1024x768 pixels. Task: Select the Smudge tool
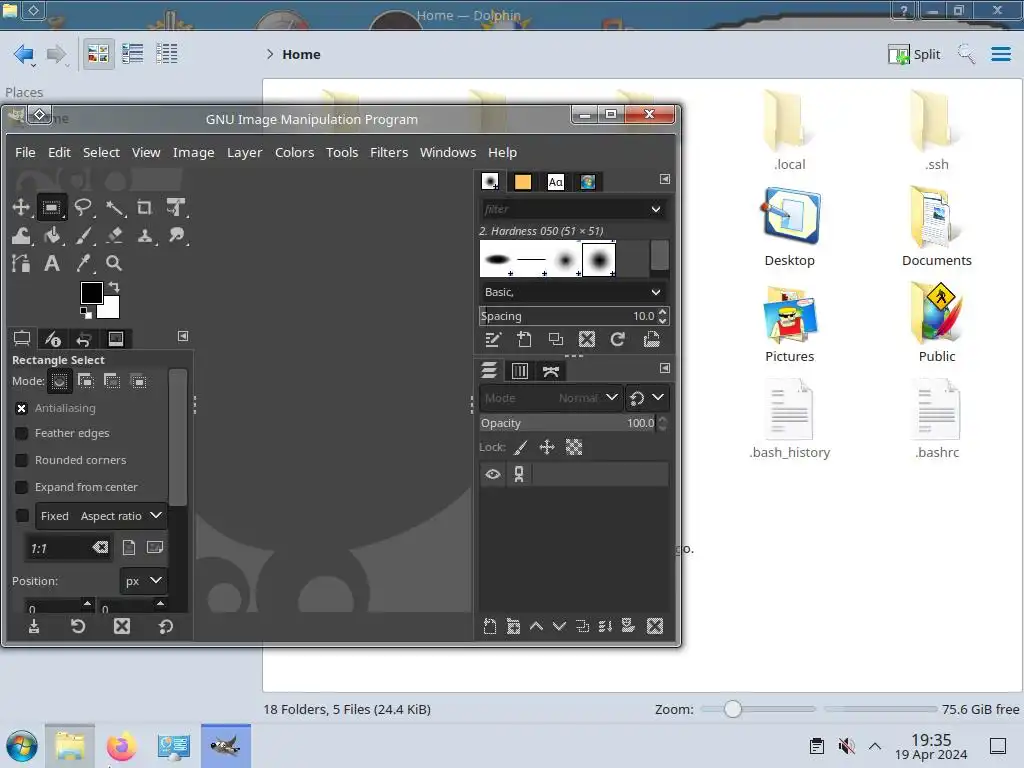coord(176,235)
